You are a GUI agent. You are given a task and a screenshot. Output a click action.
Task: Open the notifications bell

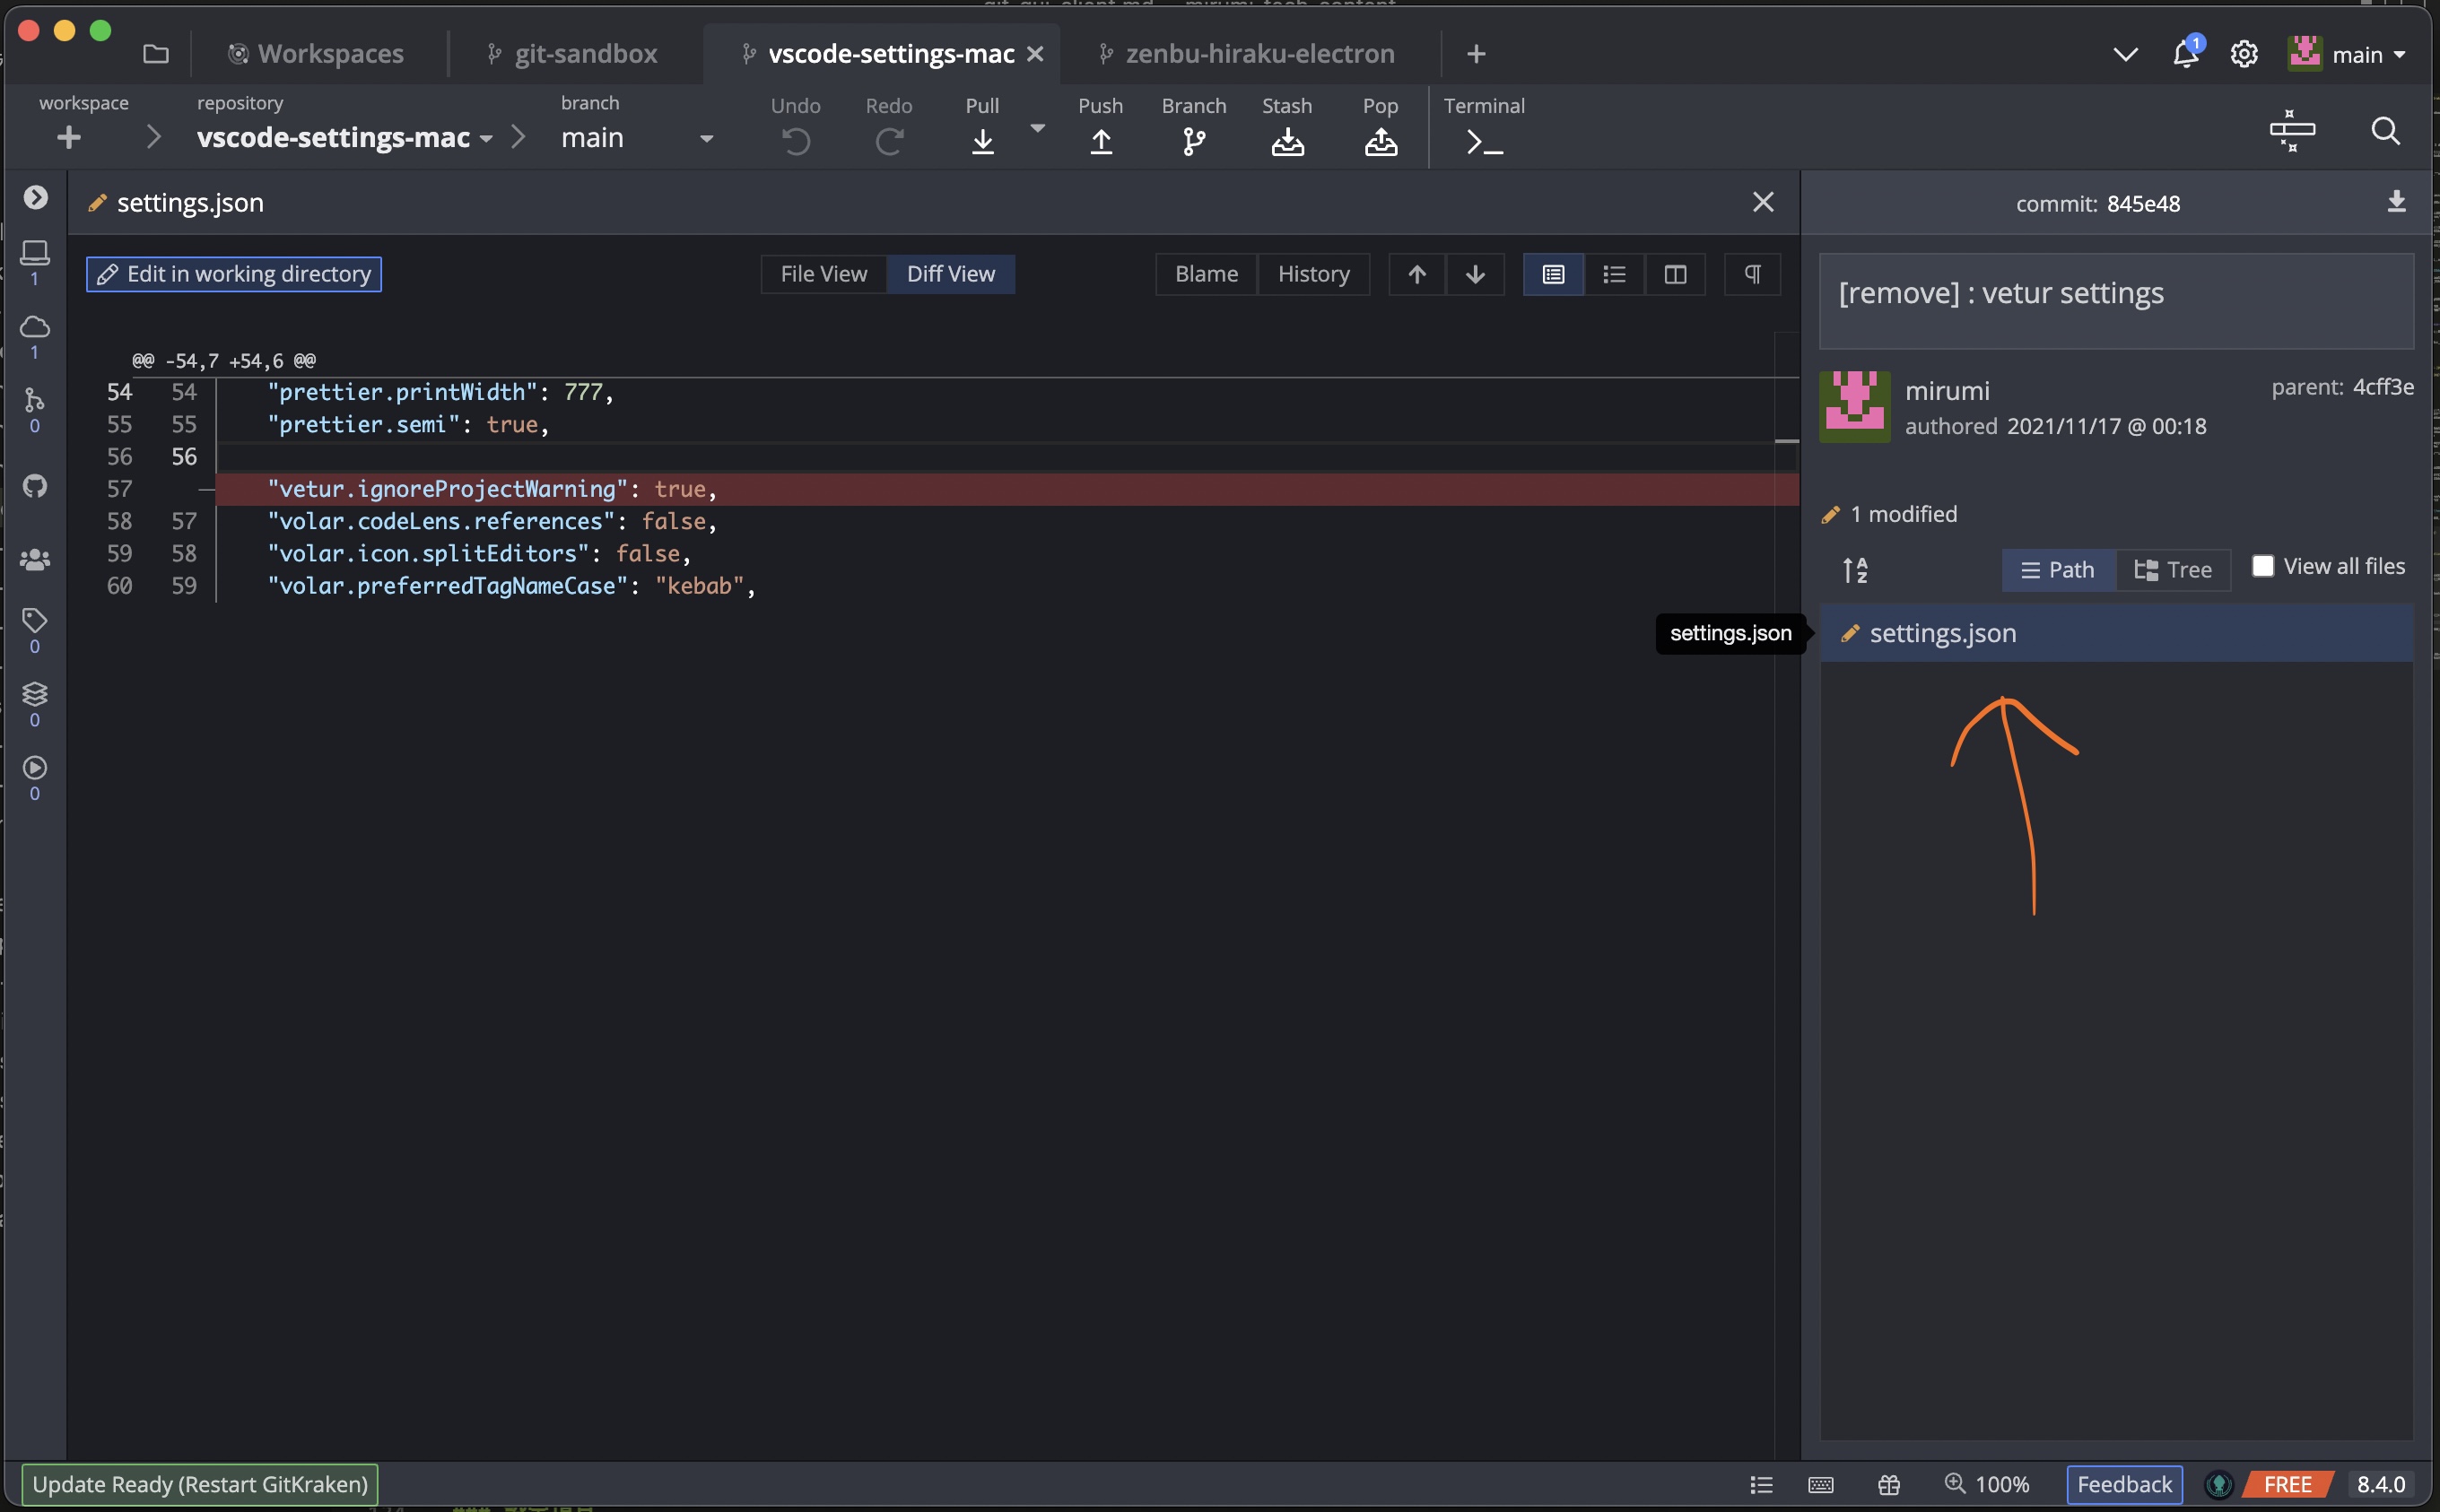click(x=2185, y=54)
